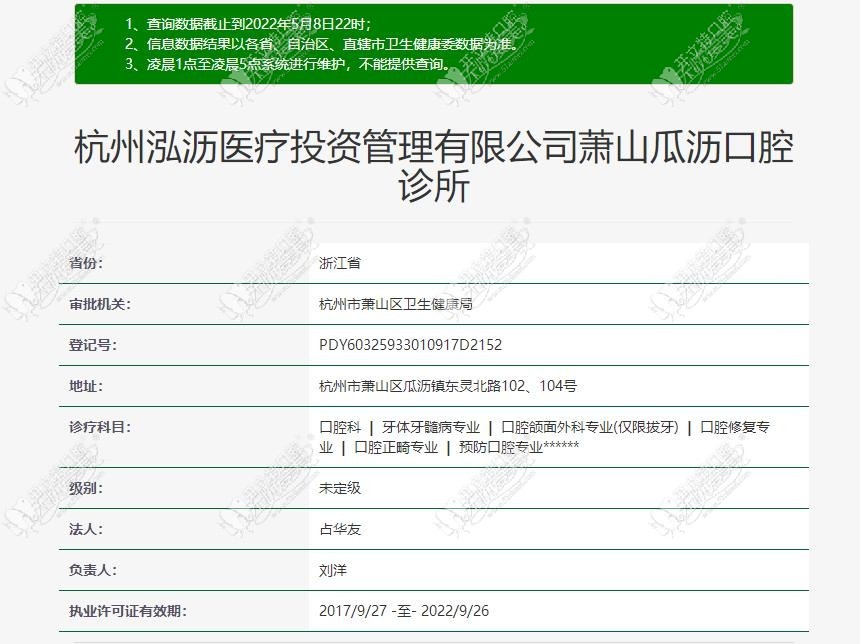The image size is (860, 644).
Task: Click the 诊疗科目 label
Action: click(100, 427)
